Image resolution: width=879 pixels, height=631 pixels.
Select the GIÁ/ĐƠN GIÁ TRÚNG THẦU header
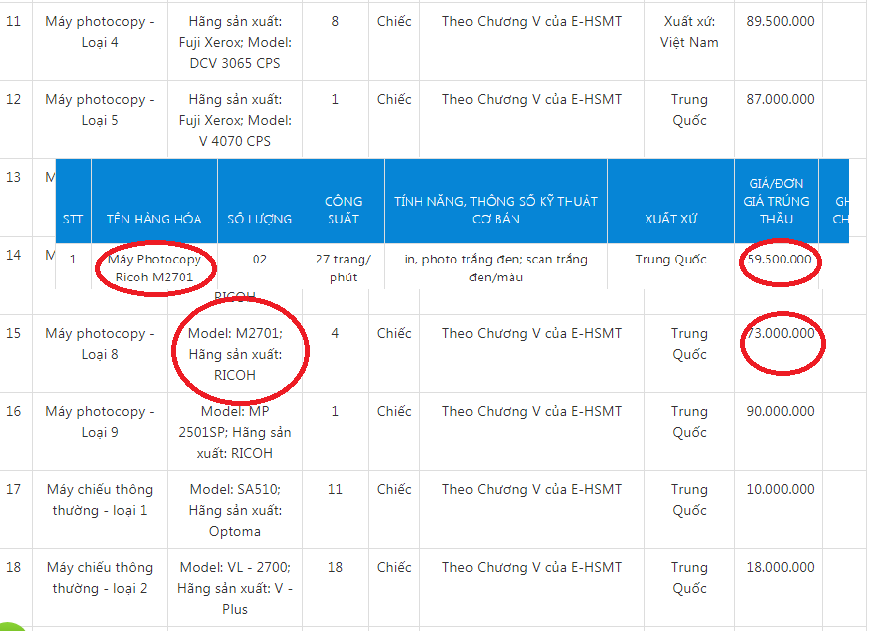pyautogui.click(x=775, y=201)
